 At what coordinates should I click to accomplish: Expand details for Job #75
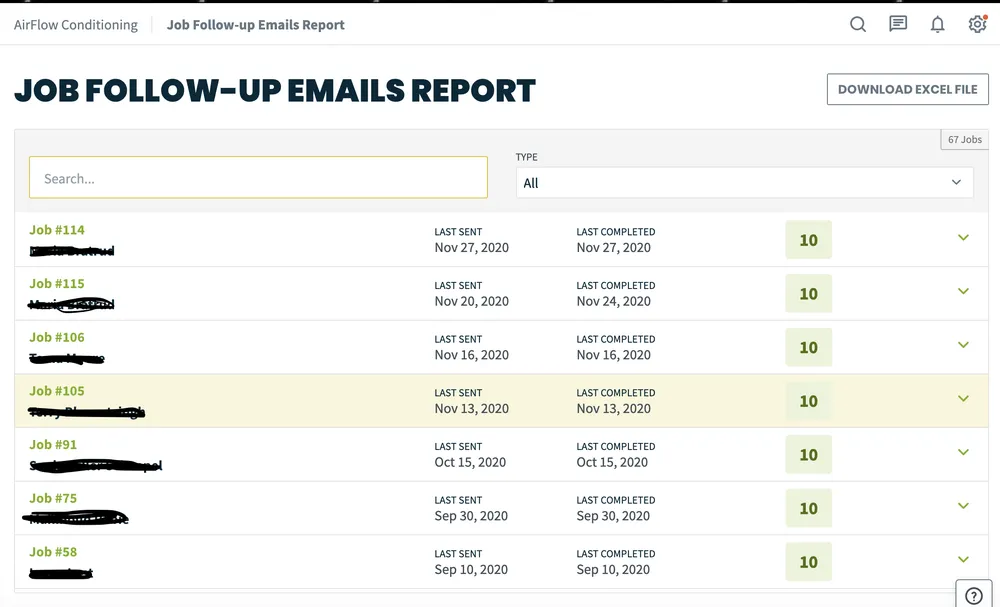pos(963,506)
